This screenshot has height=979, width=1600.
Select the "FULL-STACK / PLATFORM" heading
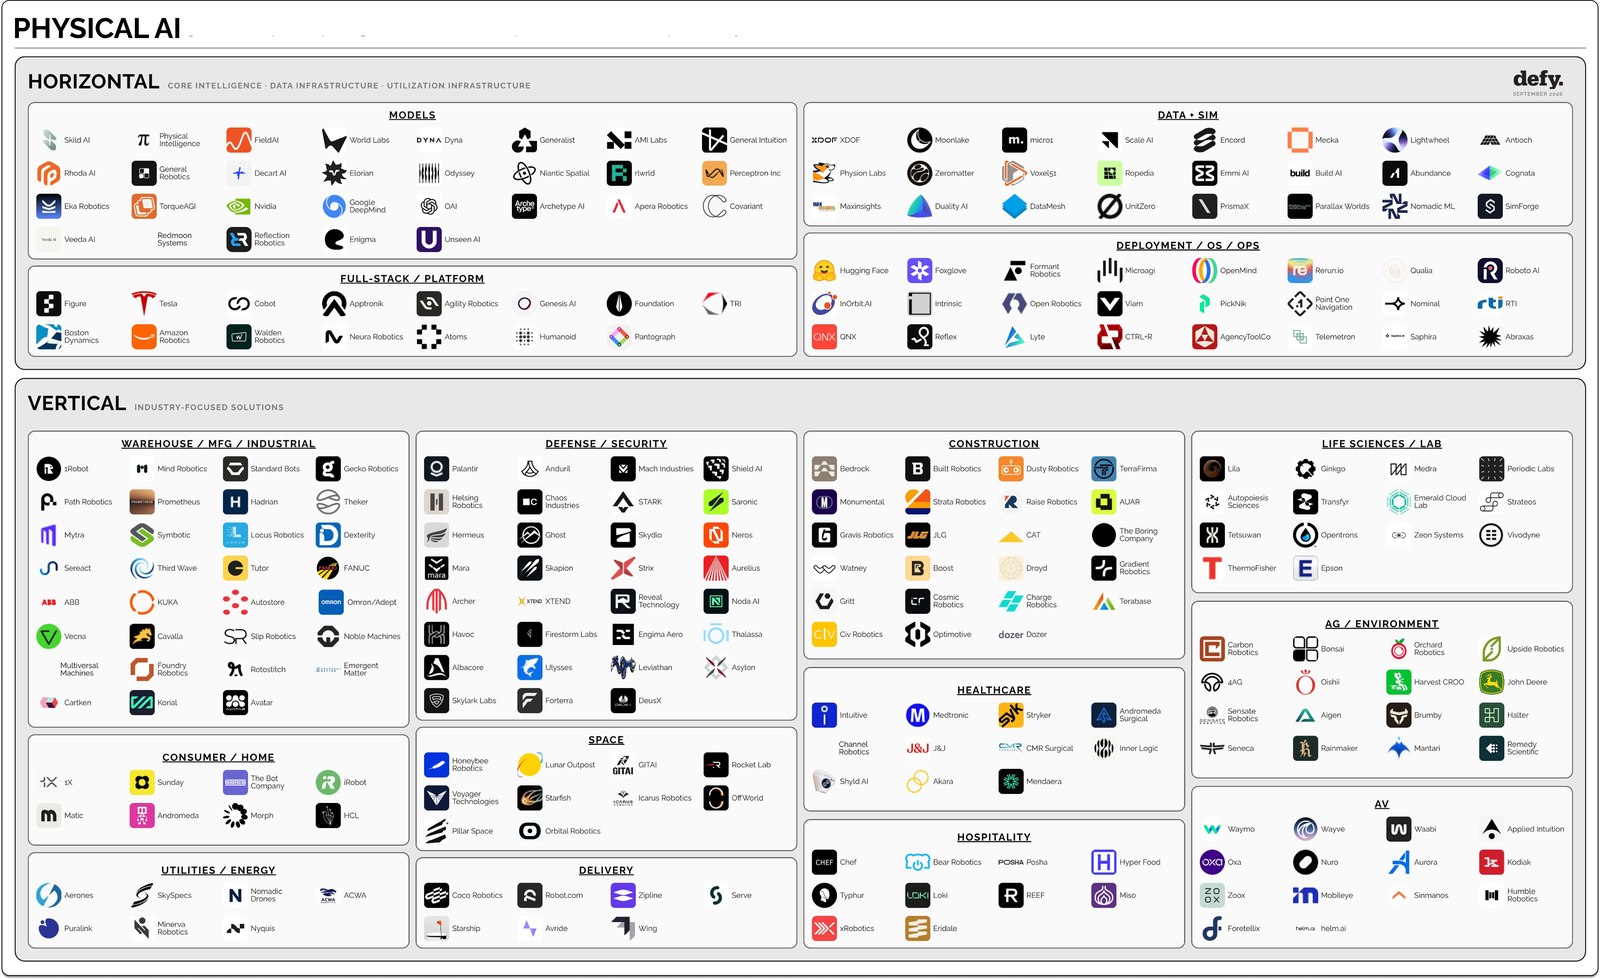[x=412, y=279]
